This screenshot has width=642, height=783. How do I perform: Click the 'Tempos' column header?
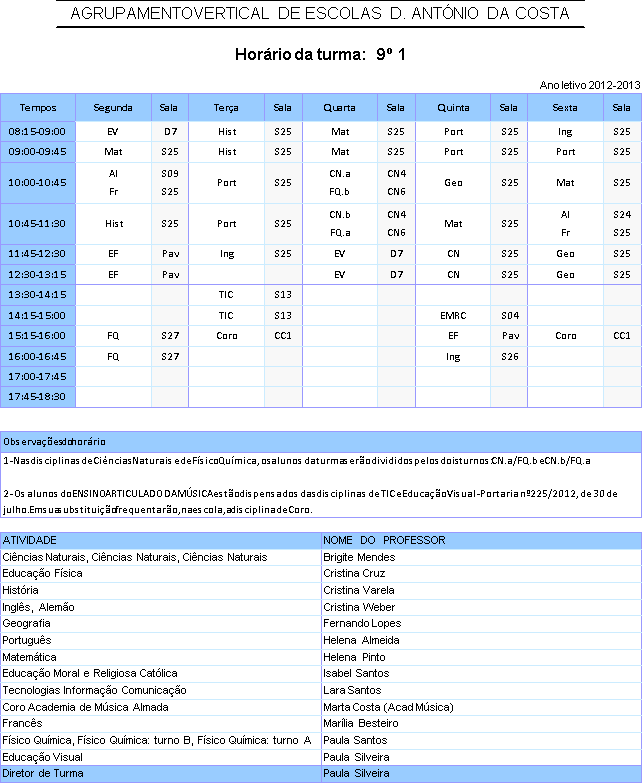[x=38, y=107]
